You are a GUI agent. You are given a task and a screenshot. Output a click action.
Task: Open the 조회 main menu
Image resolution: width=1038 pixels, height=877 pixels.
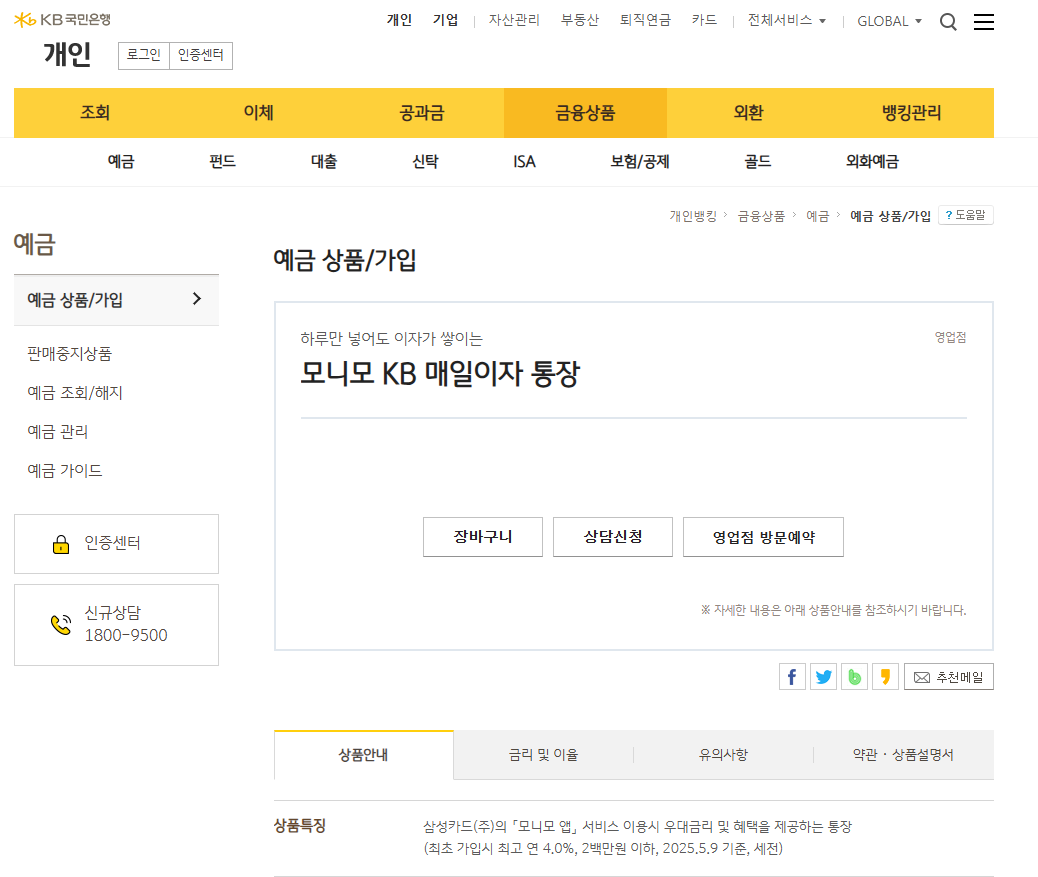click(95, 113)
